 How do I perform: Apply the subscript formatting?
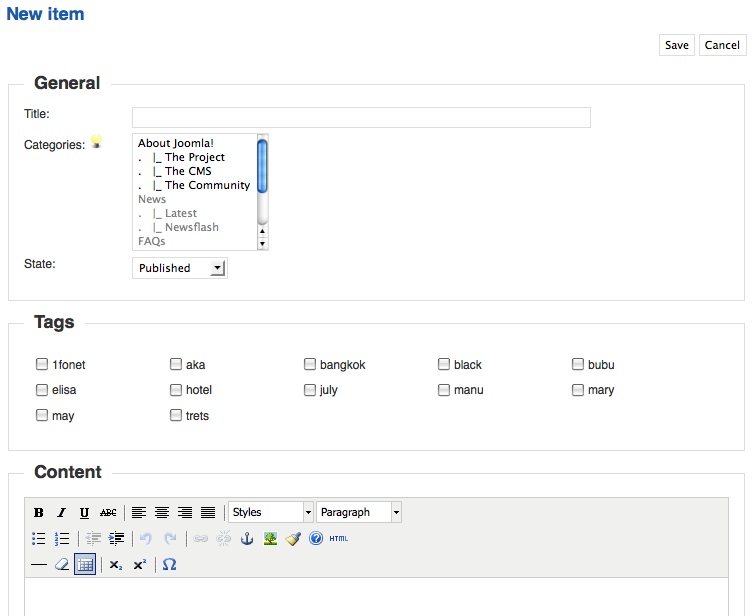point(116,565)
